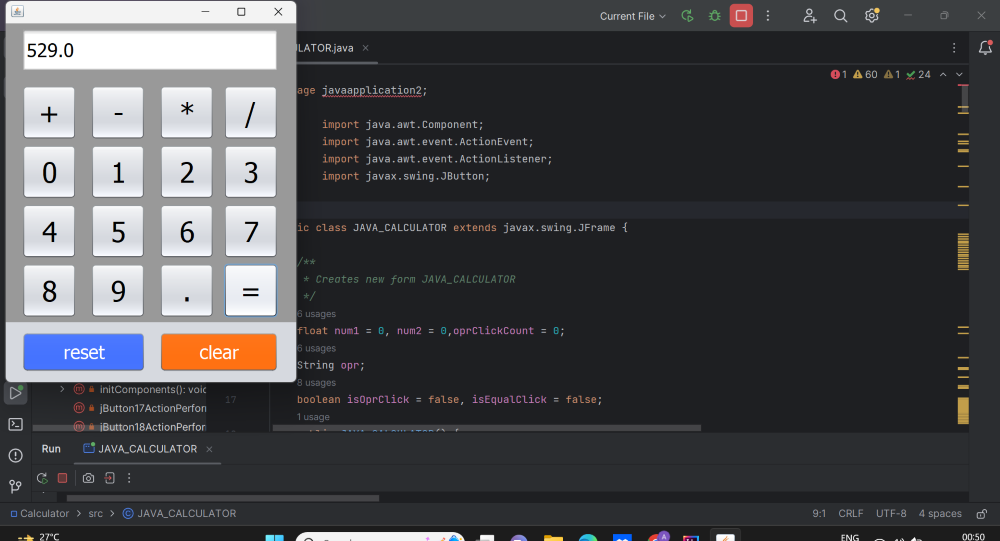1000x541 pixels.
Task: Open Search Everywhere magnifier icon
Action: click(x=841, y=16)
